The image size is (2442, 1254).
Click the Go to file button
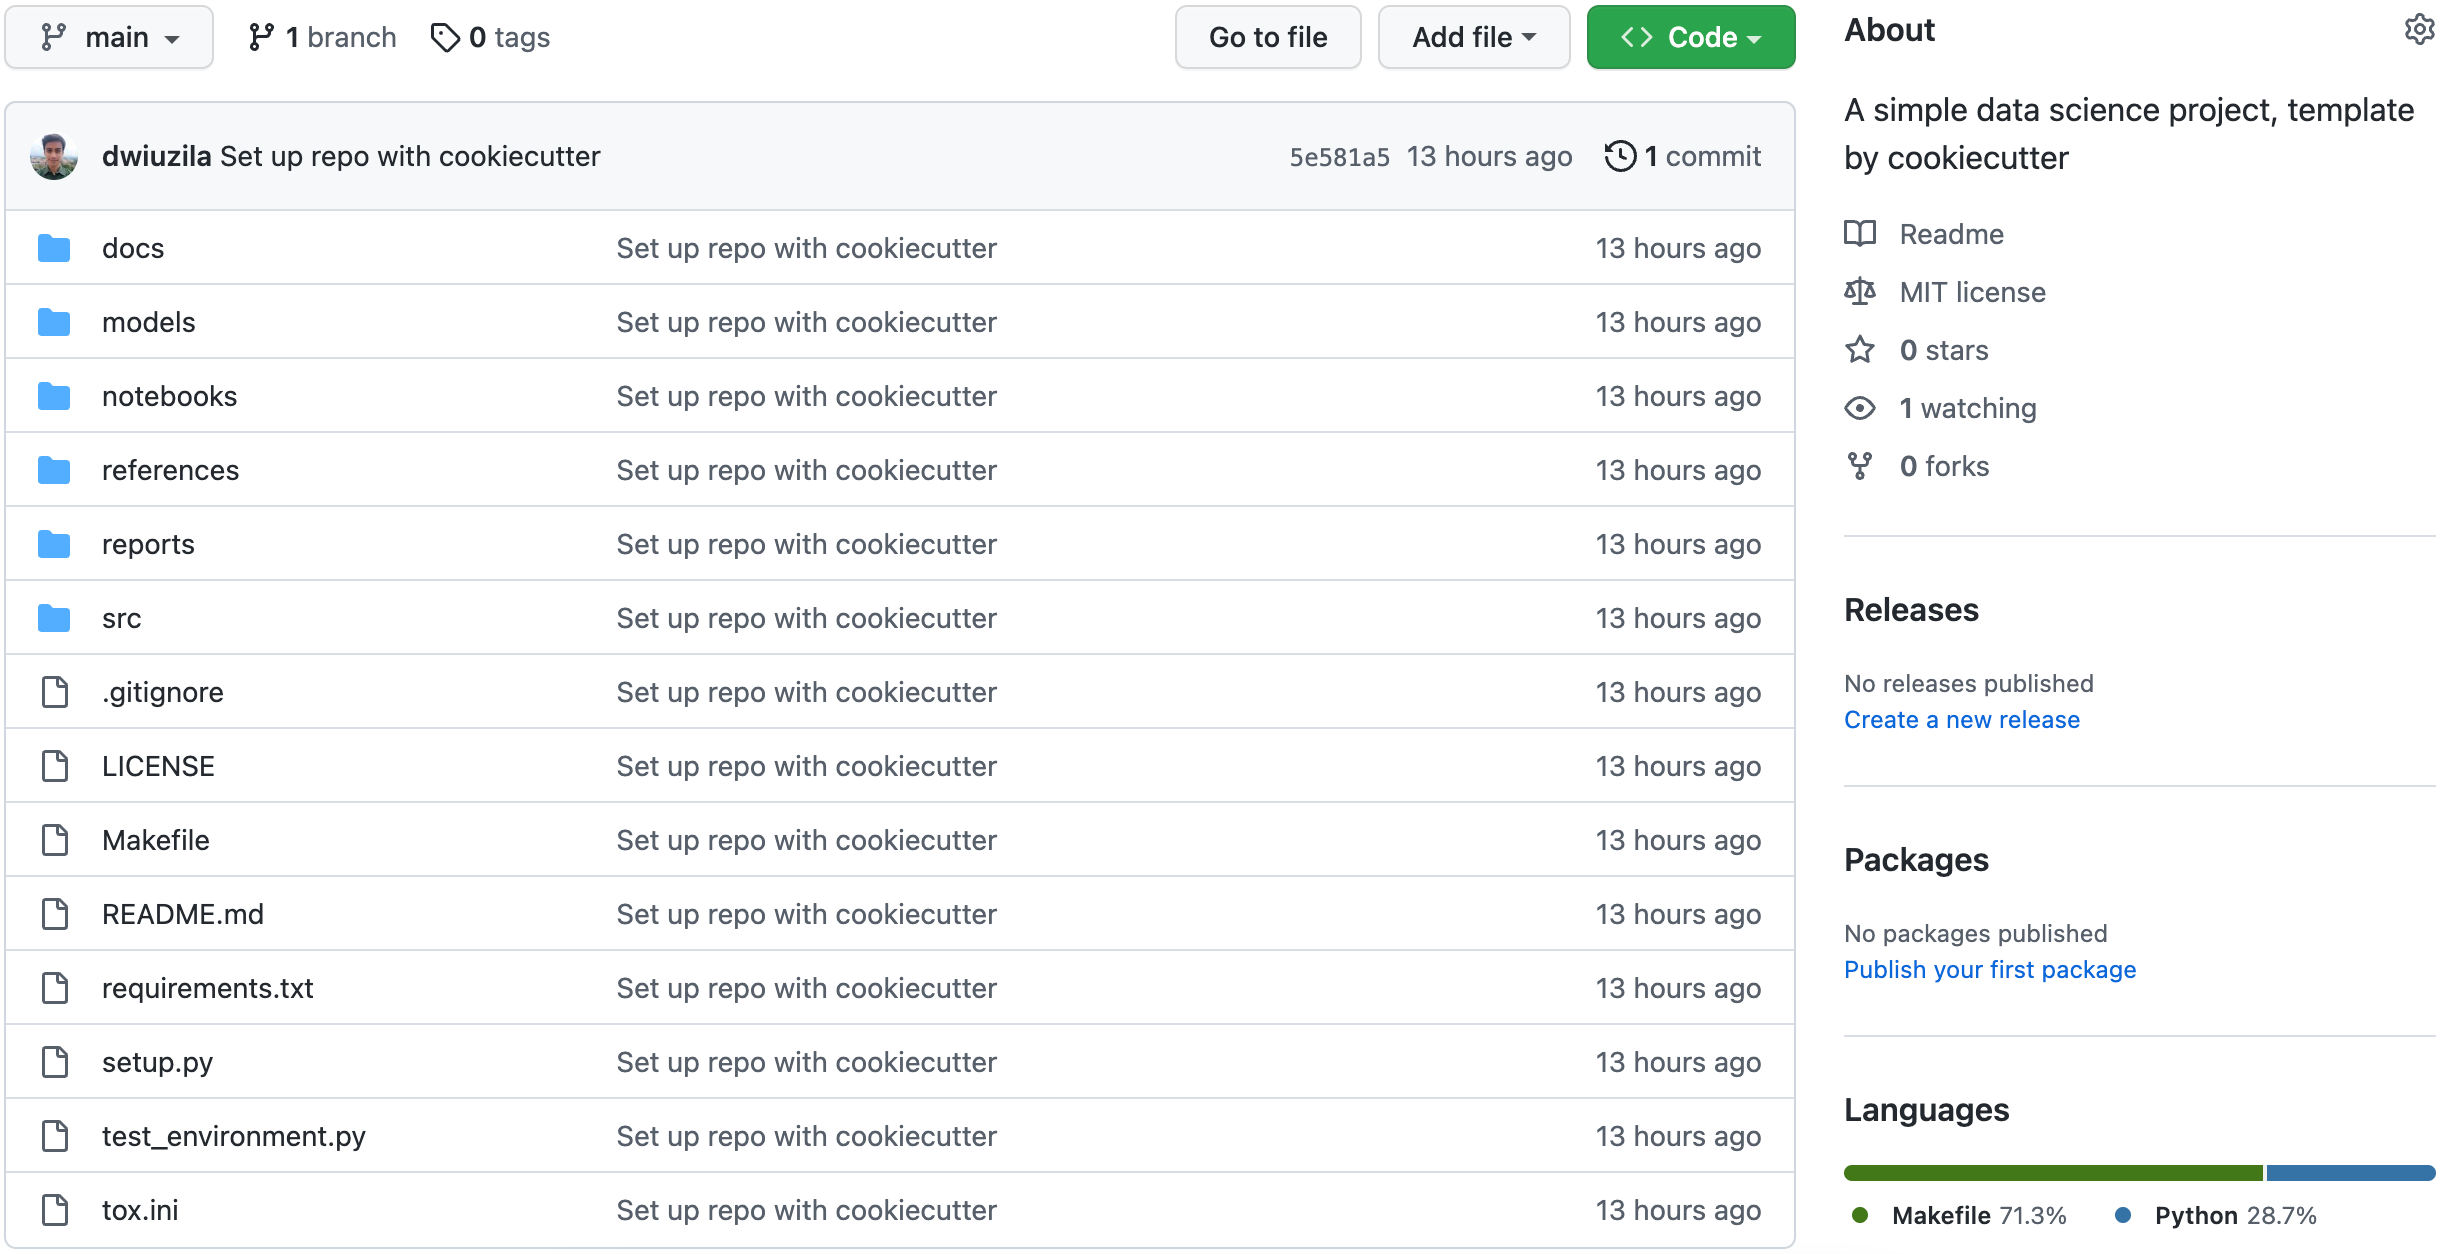point(1267,36)
